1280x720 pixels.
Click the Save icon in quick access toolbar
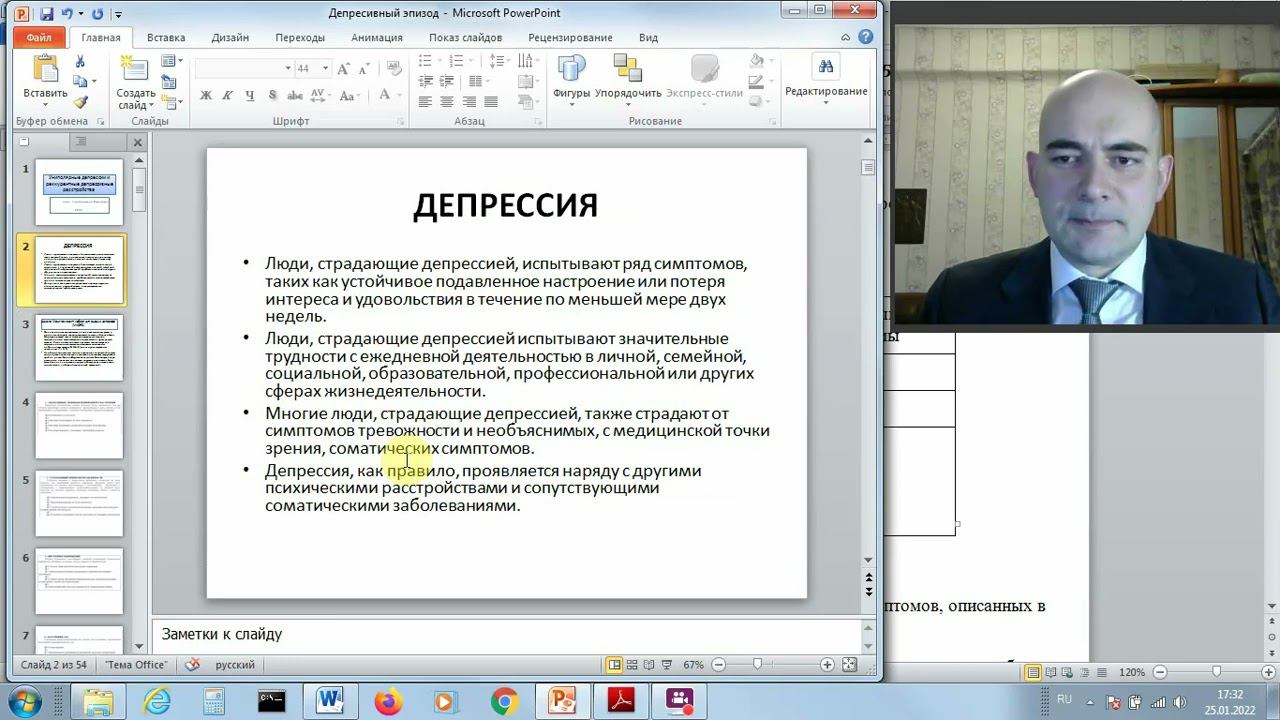point(47,14)
